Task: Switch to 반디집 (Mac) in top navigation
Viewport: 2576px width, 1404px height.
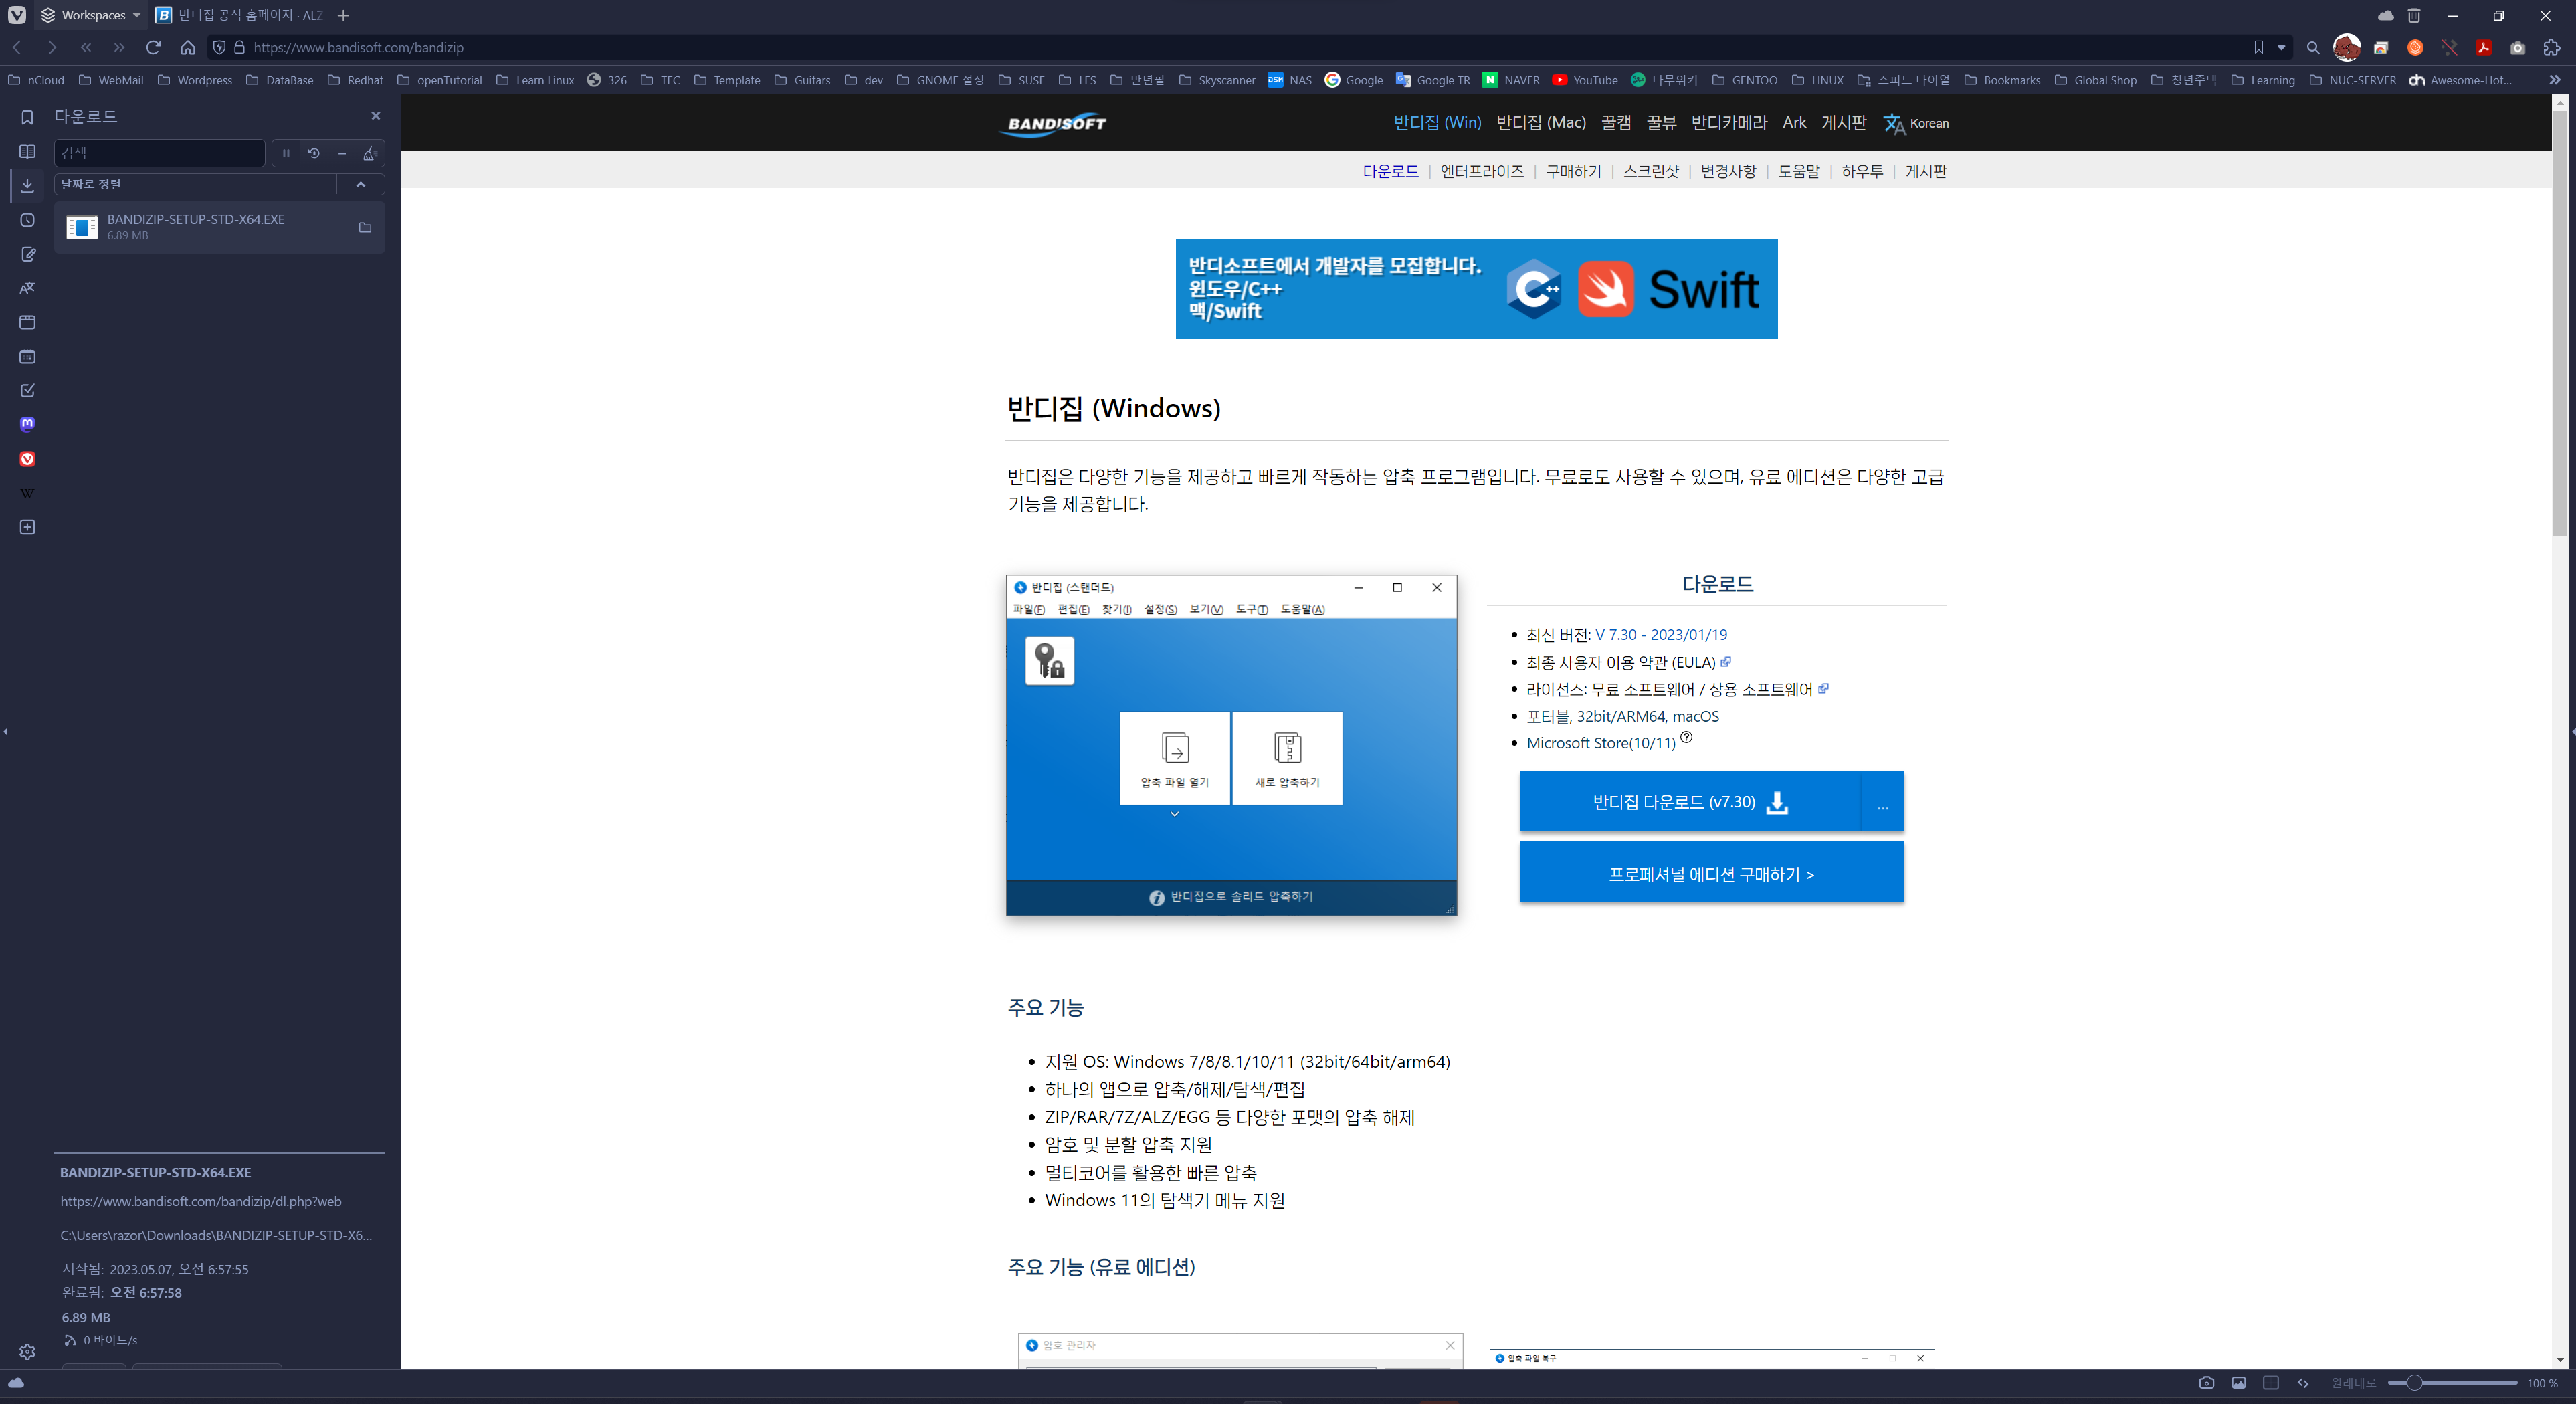Action: click(x=1540, y=122)
